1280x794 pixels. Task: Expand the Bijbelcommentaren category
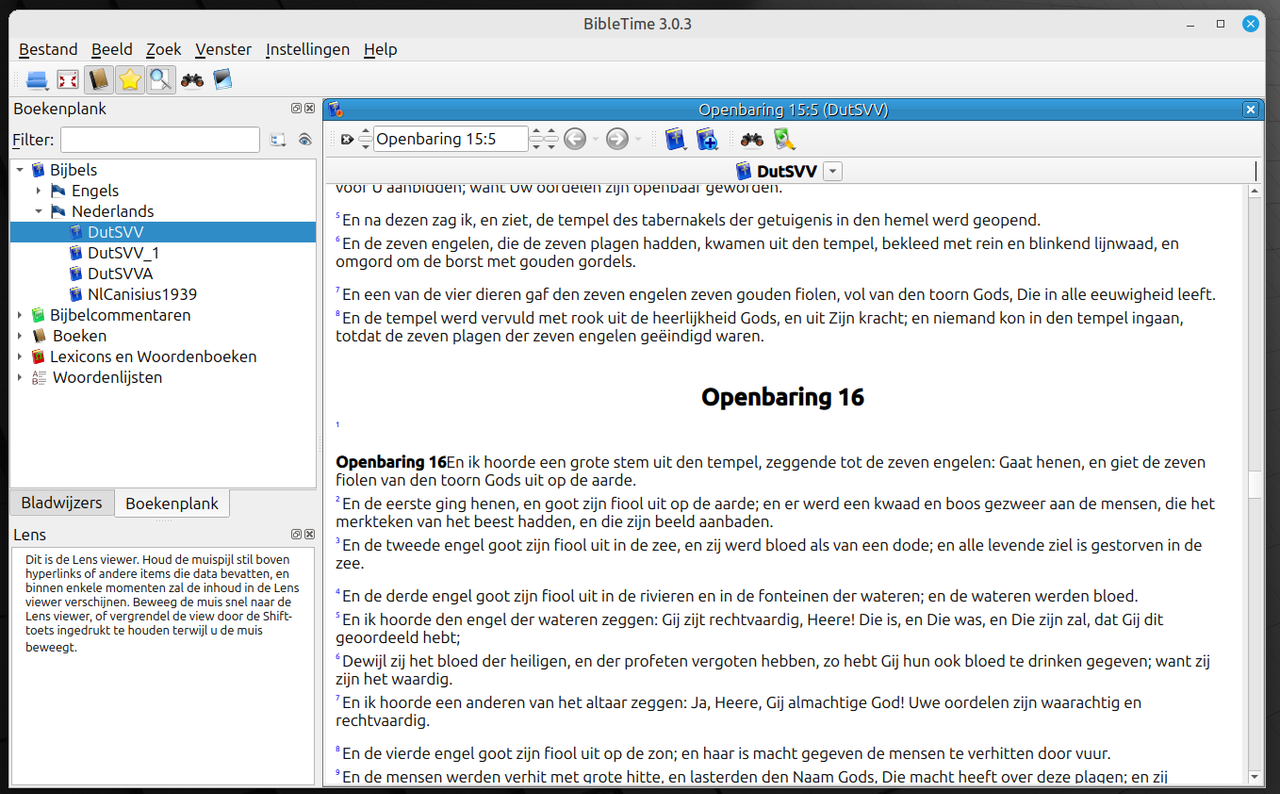[x=18, y=314]
